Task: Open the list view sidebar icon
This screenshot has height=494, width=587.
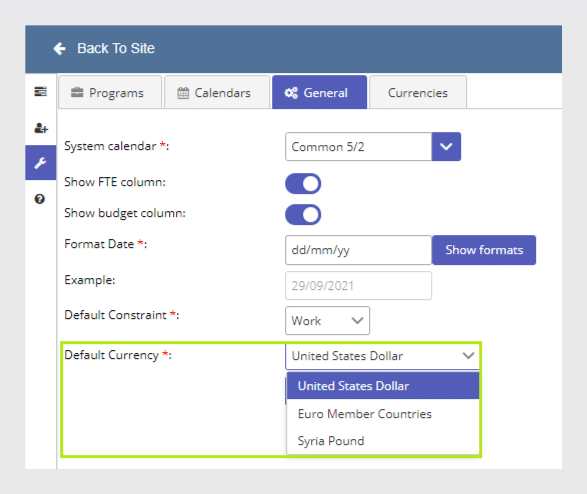Action: pos(40,91)
